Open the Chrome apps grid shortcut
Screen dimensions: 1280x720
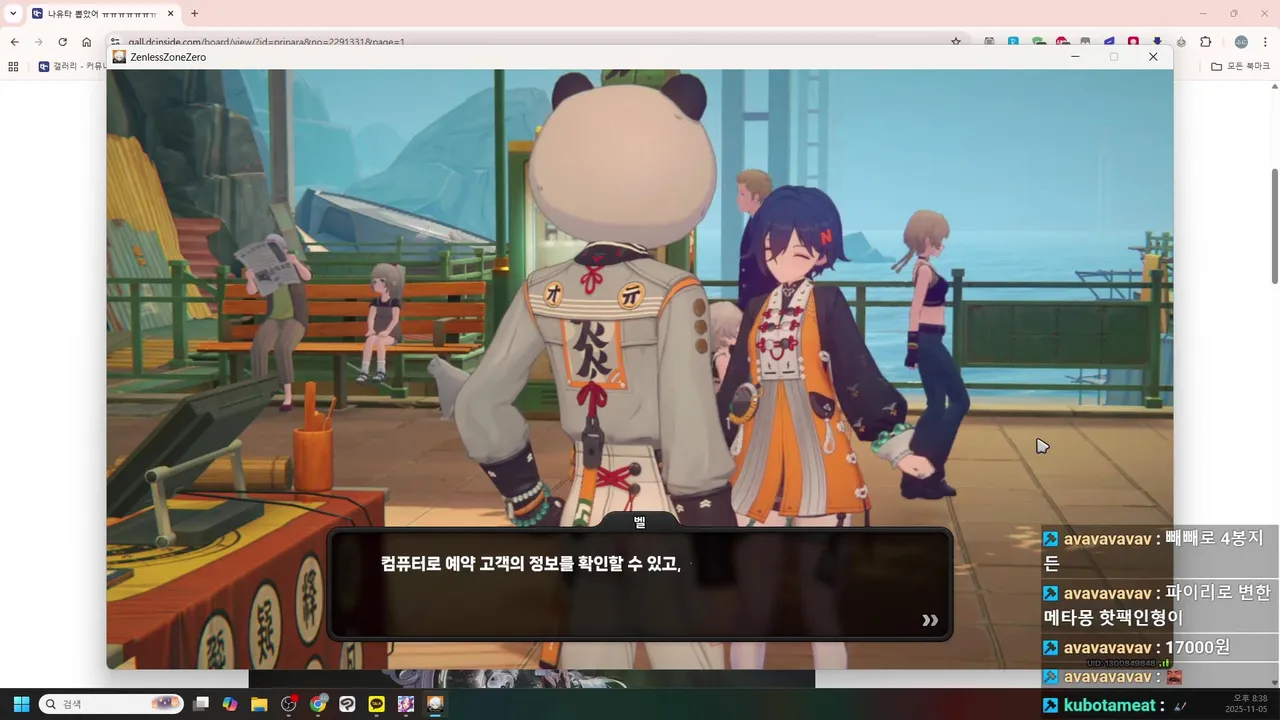(x=13, y=66)
